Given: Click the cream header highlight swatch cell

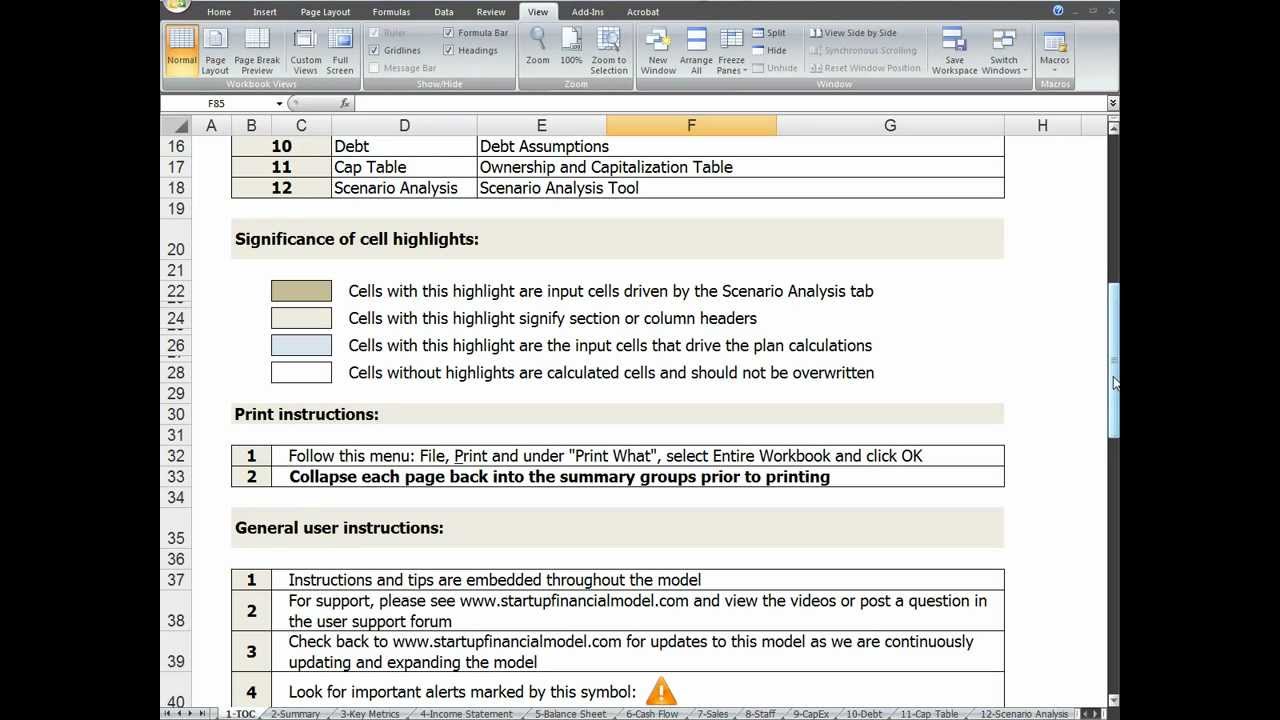Looking at the screenshot, I should 301,318.
